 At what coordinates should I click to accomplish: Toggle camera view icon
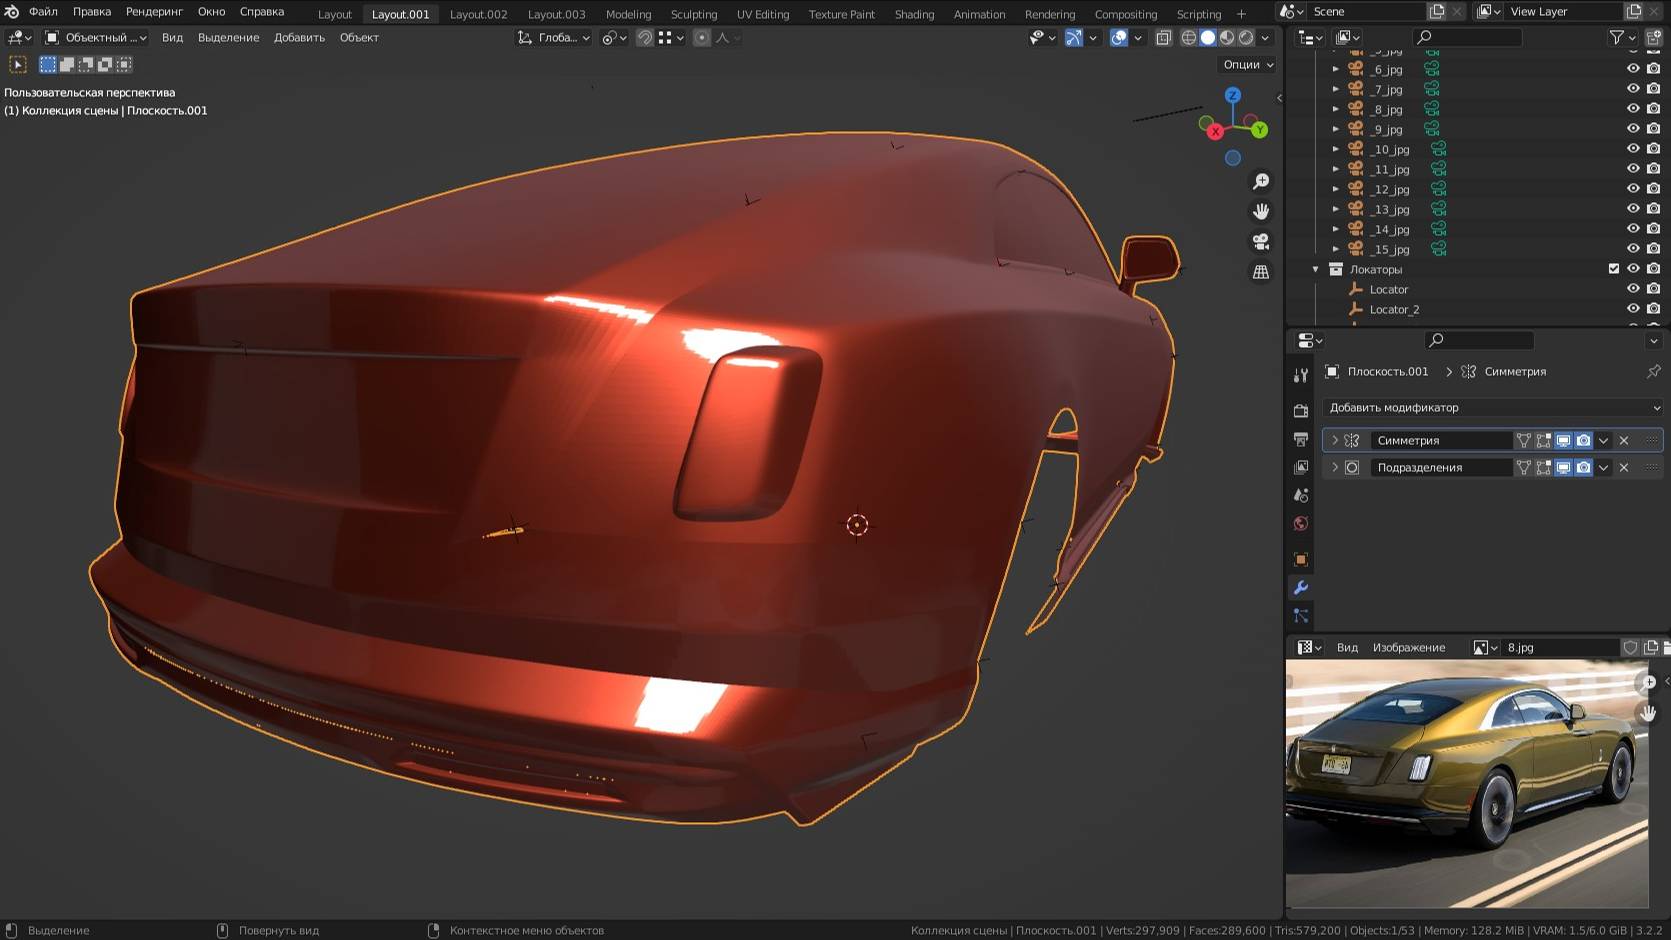(1261, 242)
